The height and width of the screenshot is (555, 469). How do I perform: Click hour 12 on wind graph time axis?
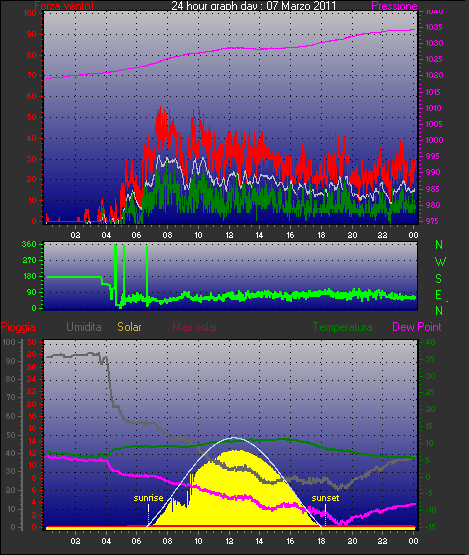(x=229, y=235)
